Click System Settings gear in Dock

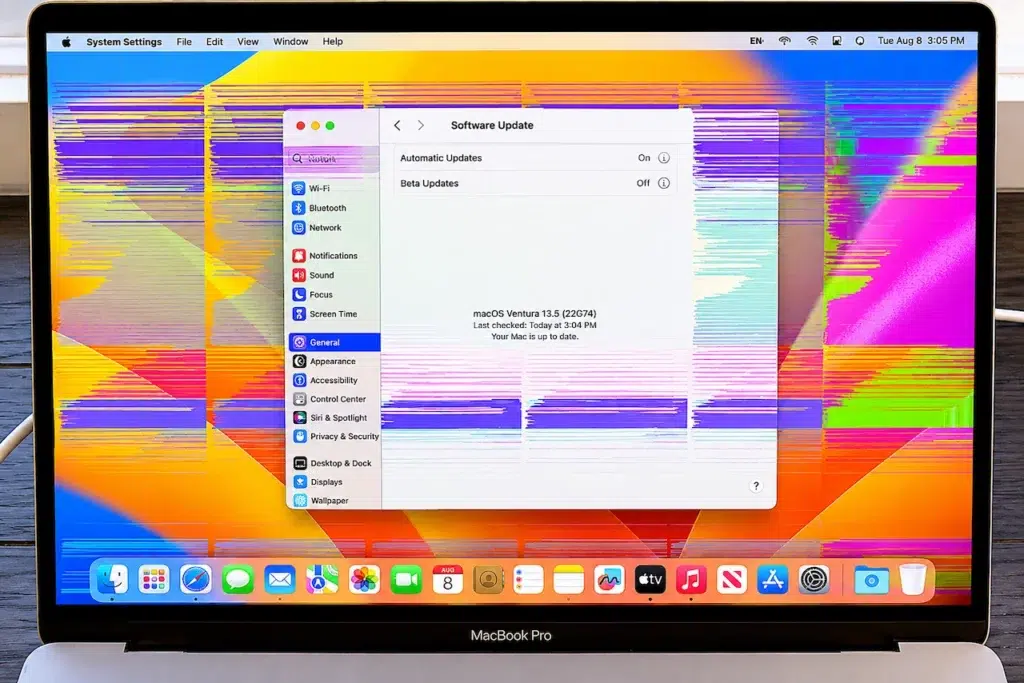[814, 579]
